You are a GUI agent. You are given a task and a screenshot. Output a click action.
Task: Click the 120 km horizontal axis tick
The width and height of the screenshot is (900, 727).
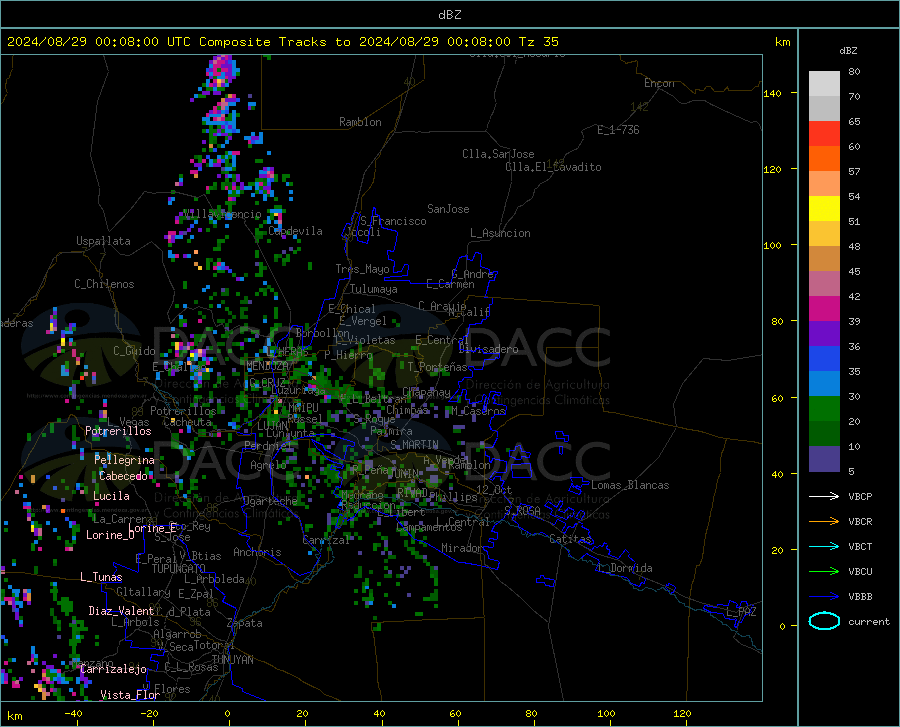(682, 713)
